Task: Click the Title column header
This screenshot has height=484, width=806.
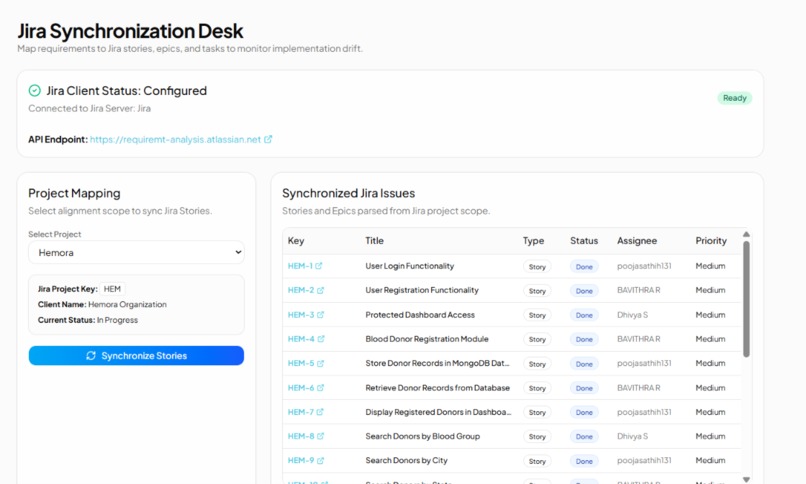Action: (x=374, y=240)
